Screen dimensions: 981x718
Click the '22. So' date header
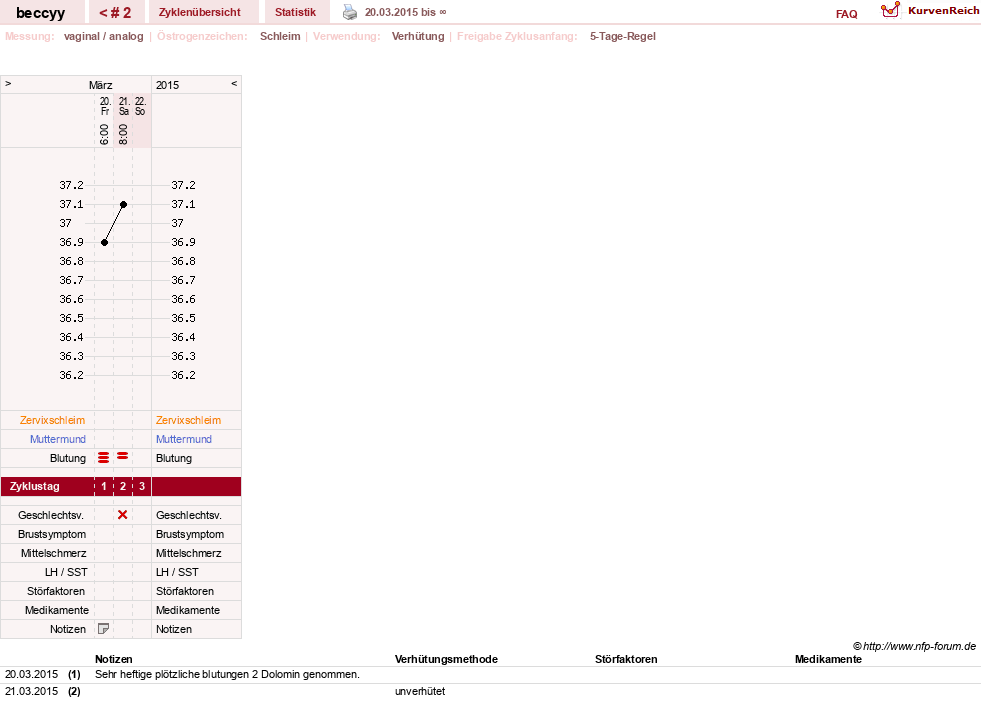point(141,106)
